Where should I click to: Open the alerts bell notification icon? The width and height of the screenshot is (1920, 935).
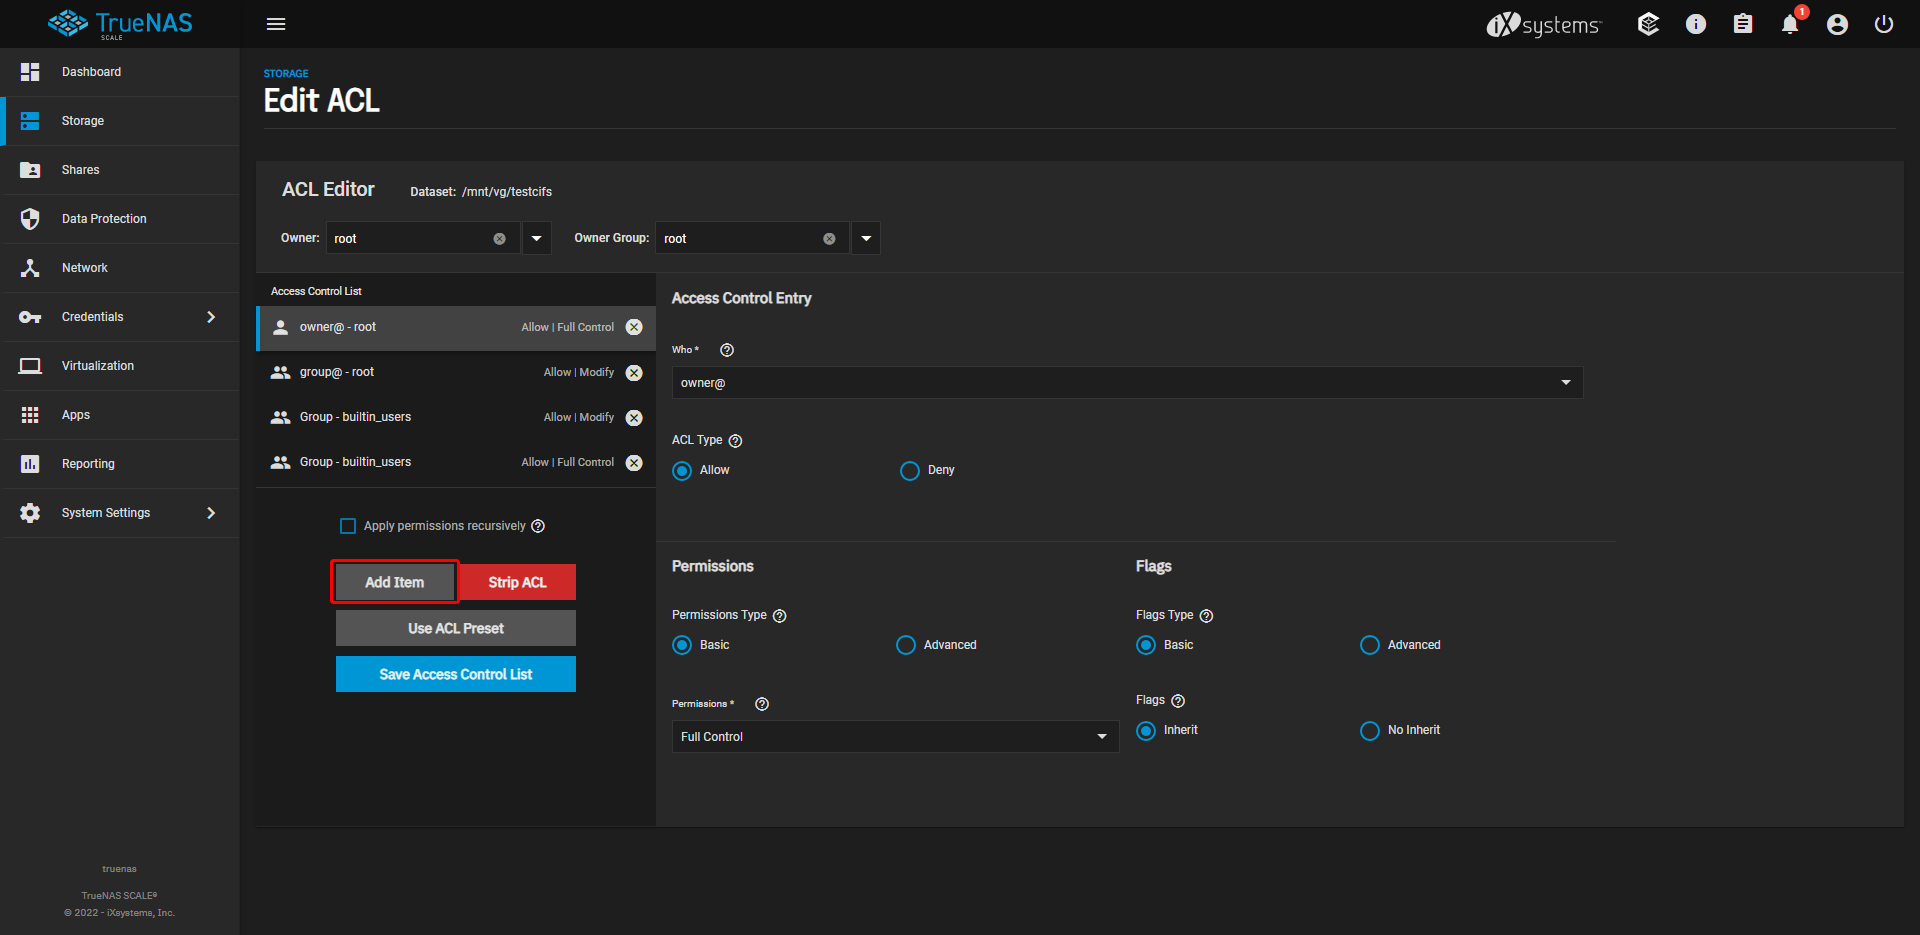[x=1790, y=24]
